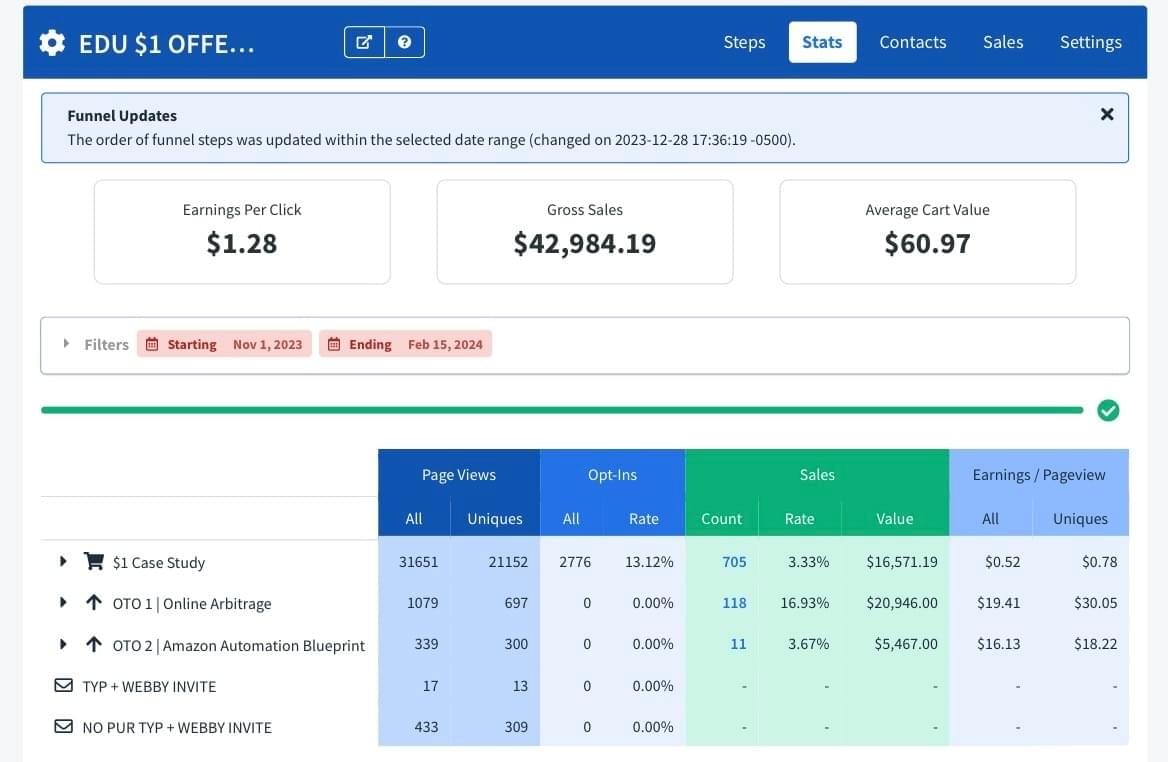The width and height of the screenshot is (1168, 762).
Task: Open funnel in new window icon
Action: pyautogui.click(x=365, y=42)
